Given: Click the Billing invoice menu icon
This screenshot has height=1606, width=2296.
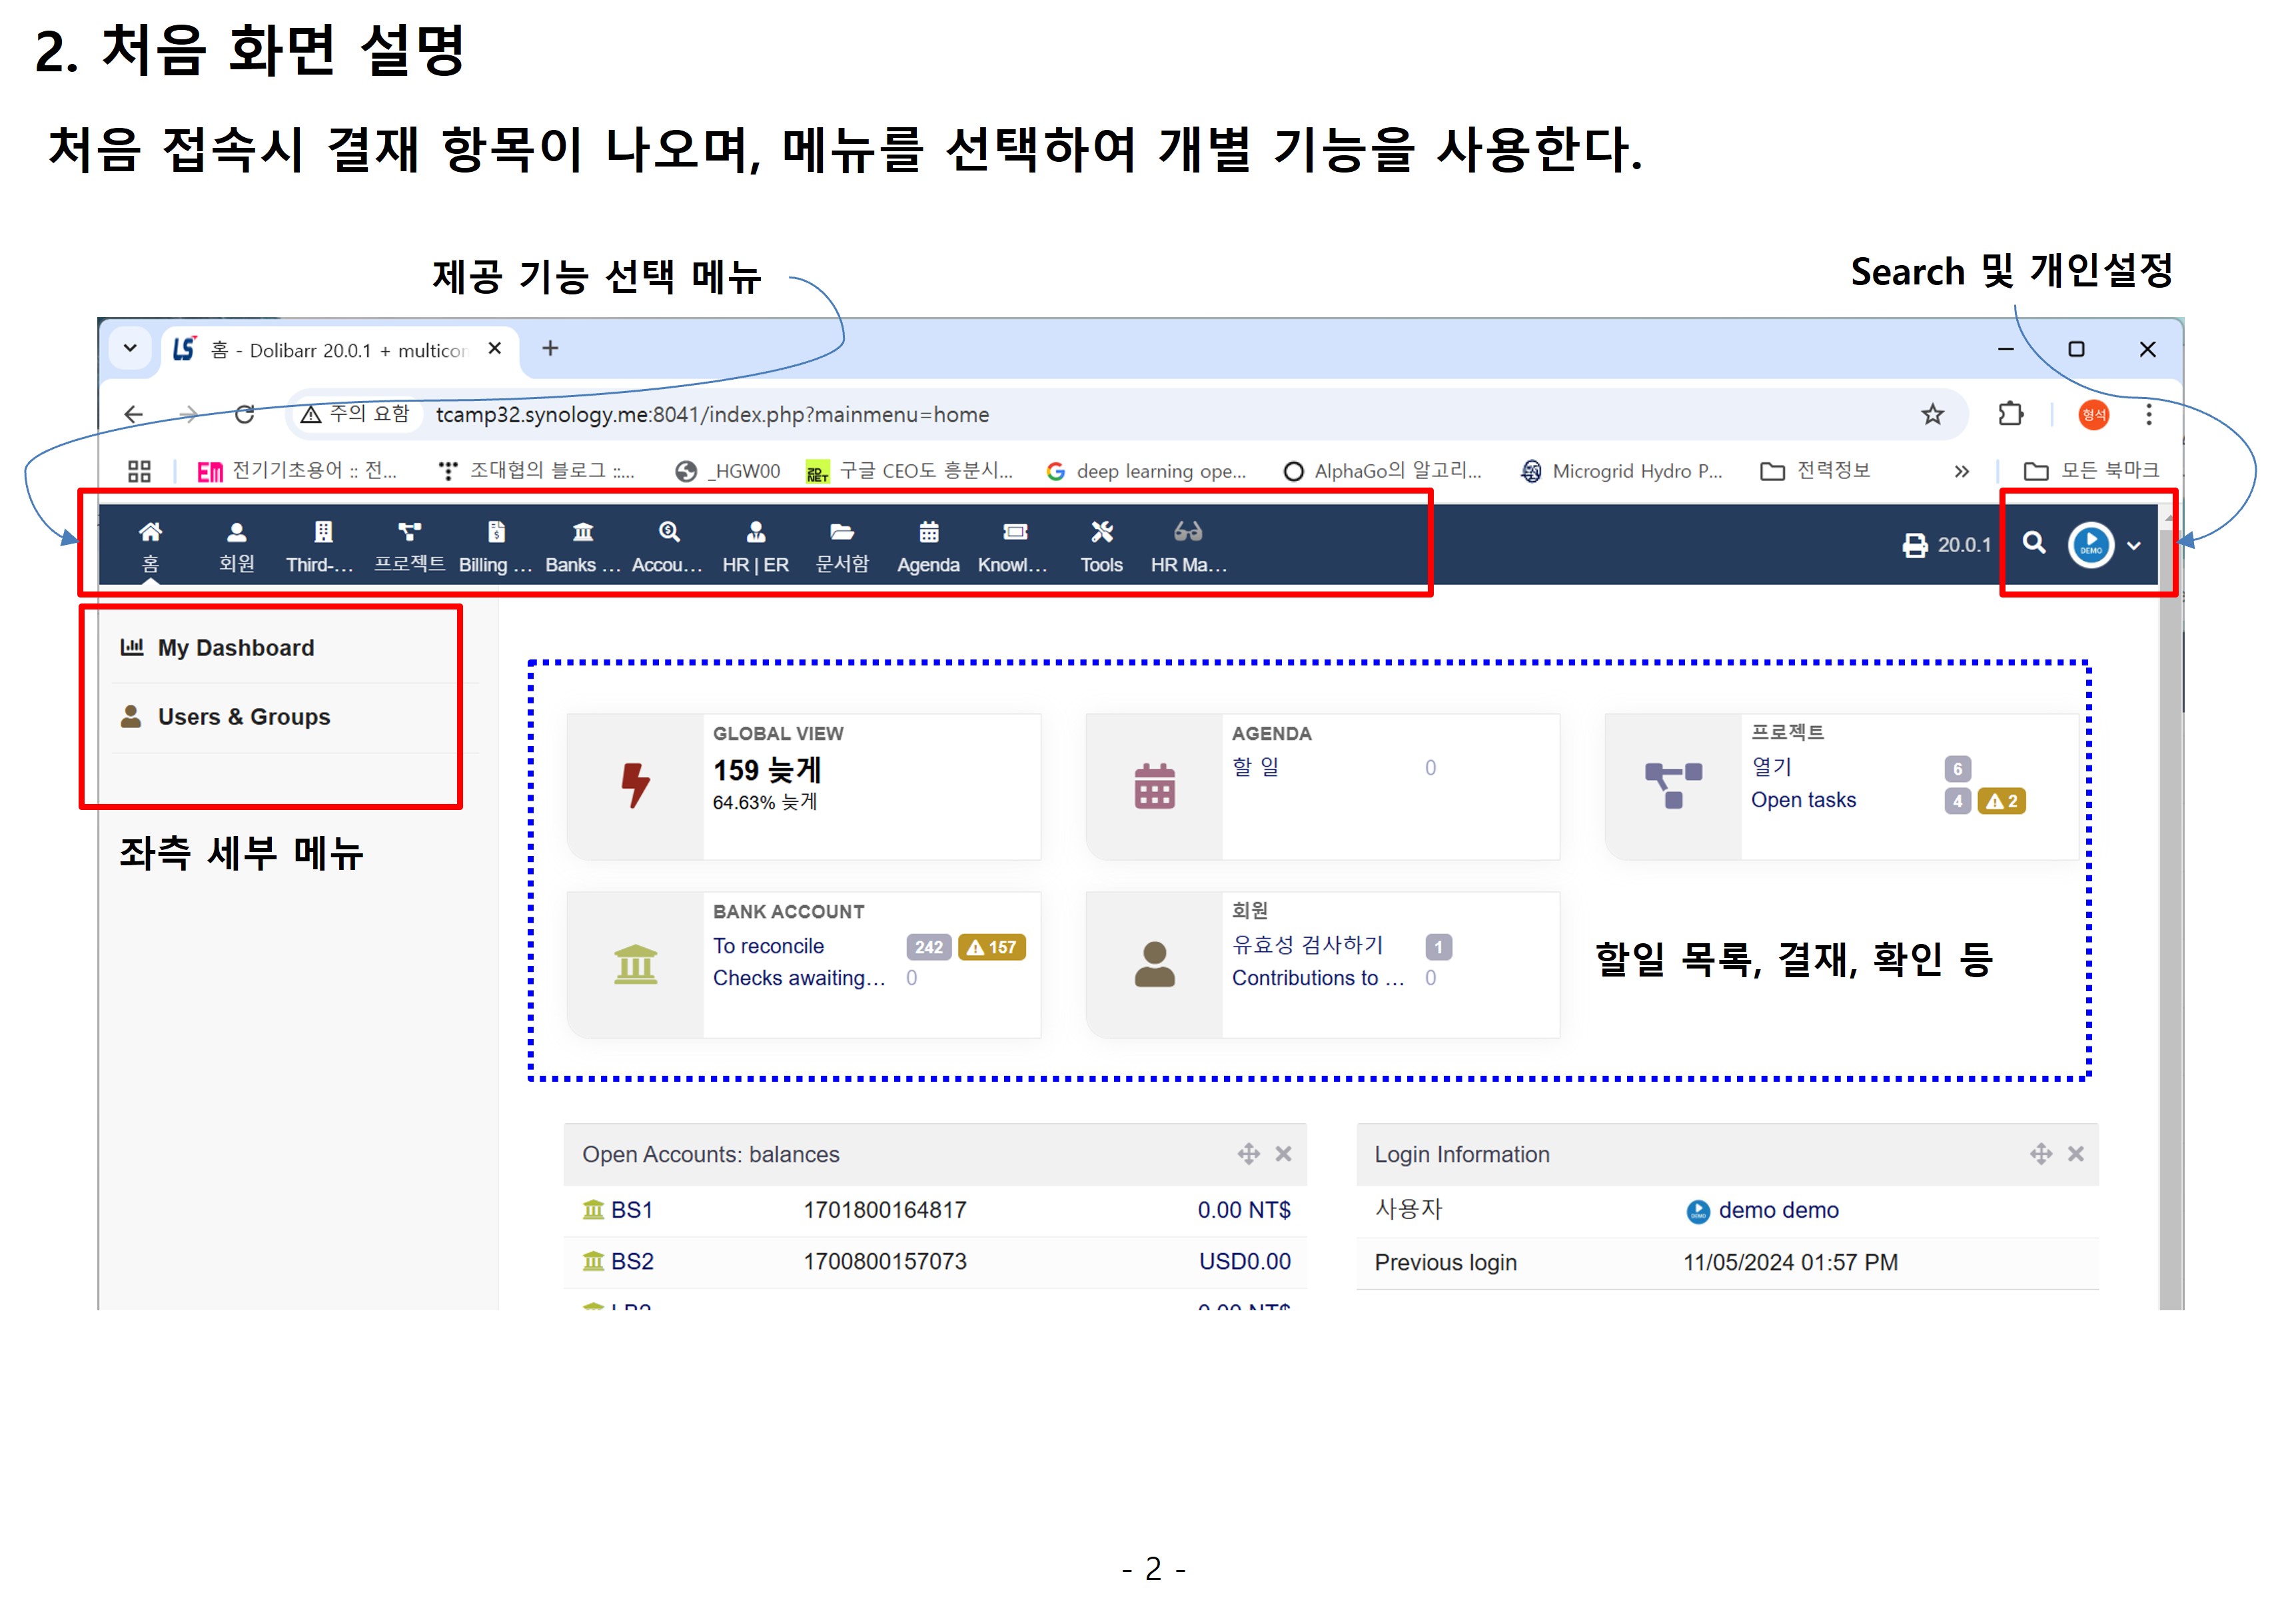Looking at the screenshot, I should [x=496, y=532].
